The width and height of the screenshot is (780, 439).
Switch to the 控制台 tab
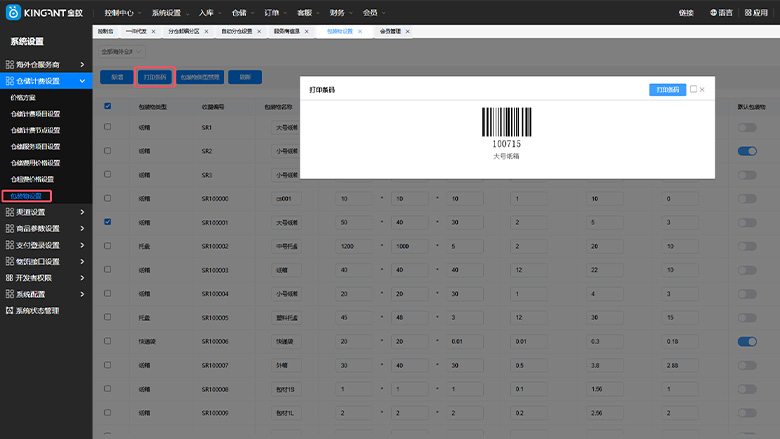tap(105, 31)
